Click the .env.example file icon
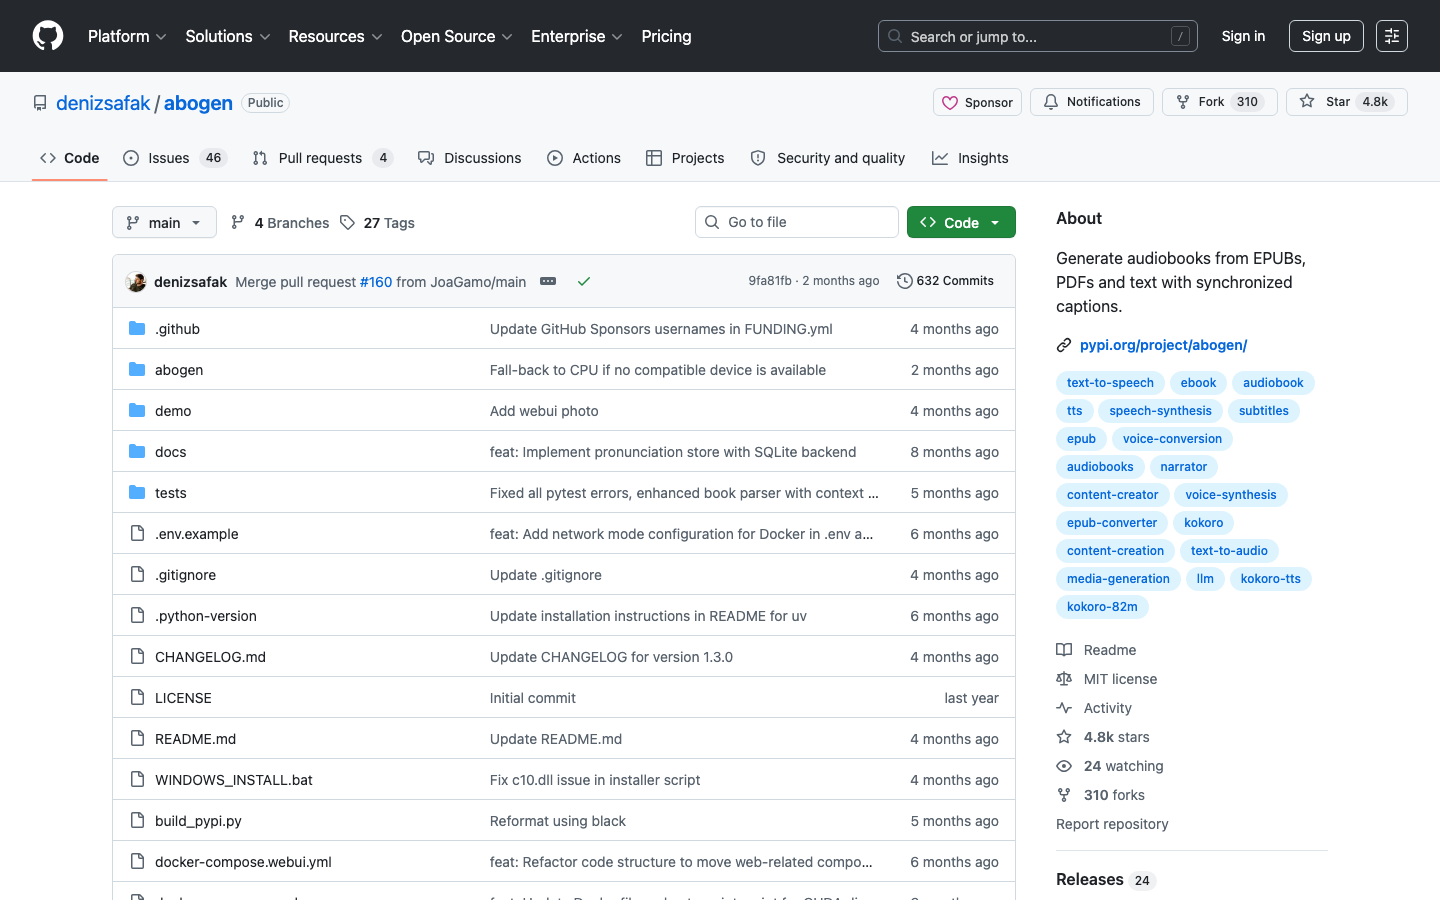This screenshot has width=1440, height=900. [x=137, y=534]
